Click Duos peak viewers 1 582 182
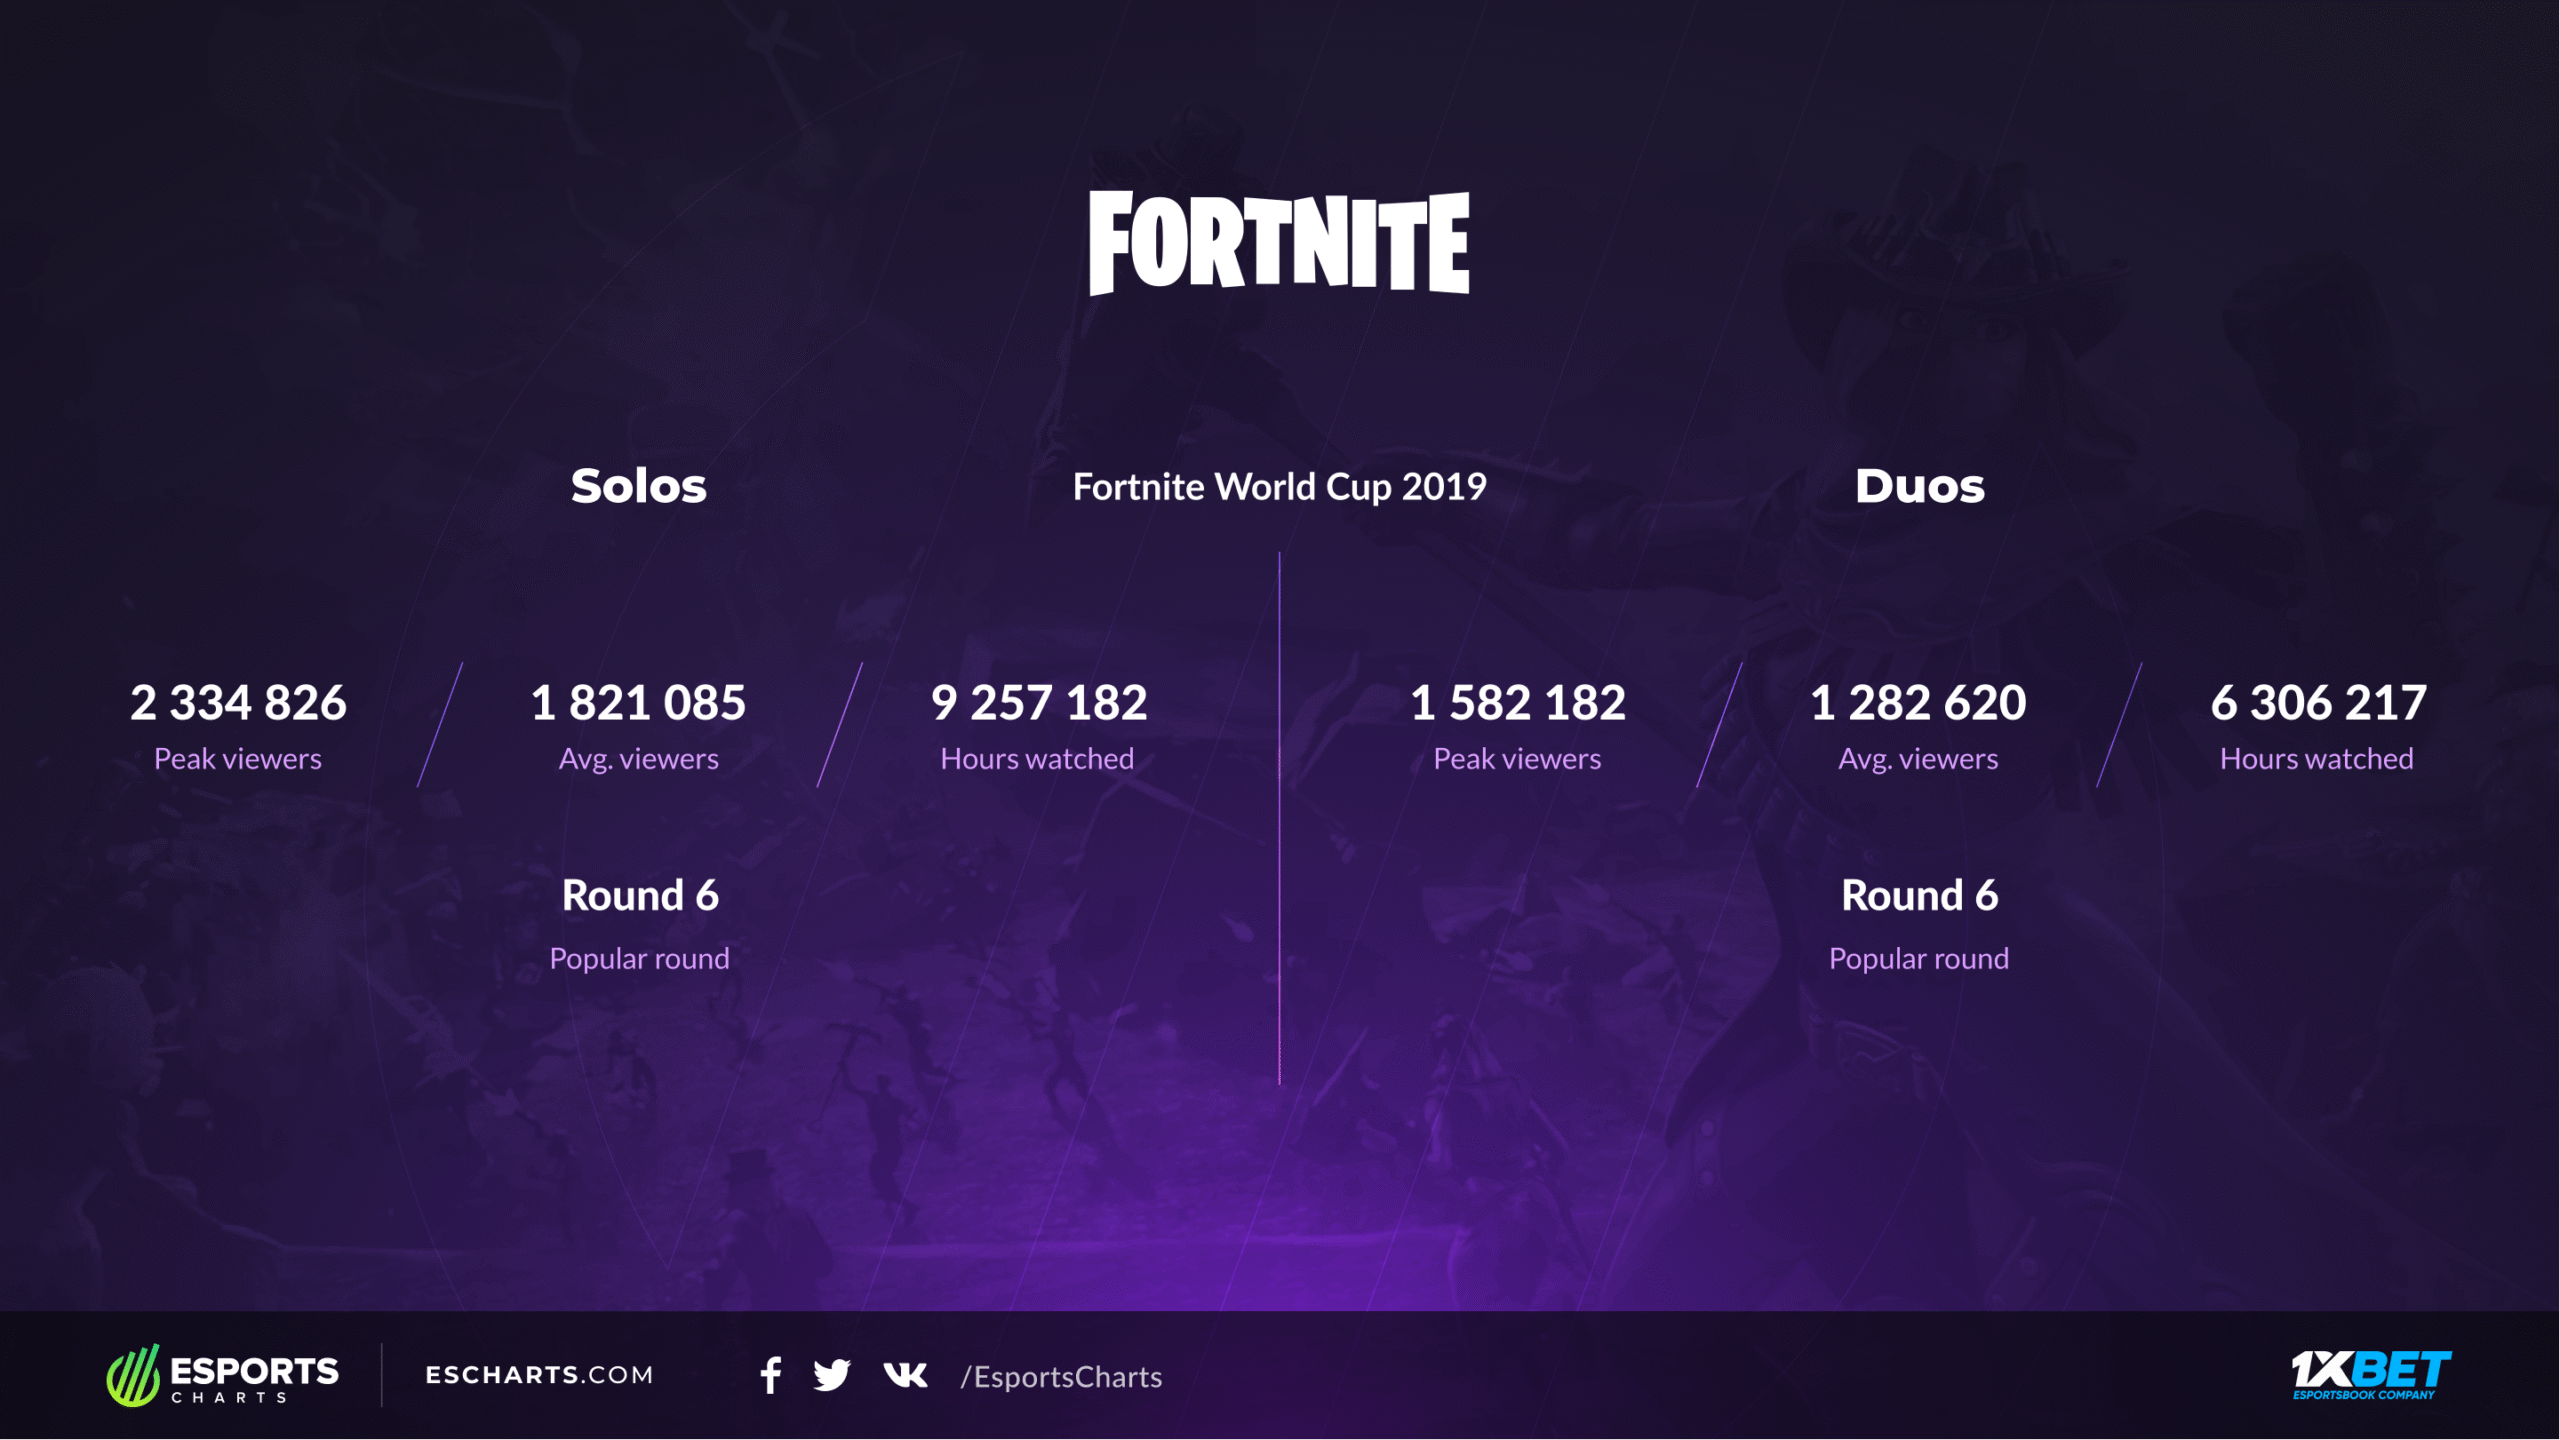The width and height of the screenshot is (2560, 1440). [x=1518, y=703]
